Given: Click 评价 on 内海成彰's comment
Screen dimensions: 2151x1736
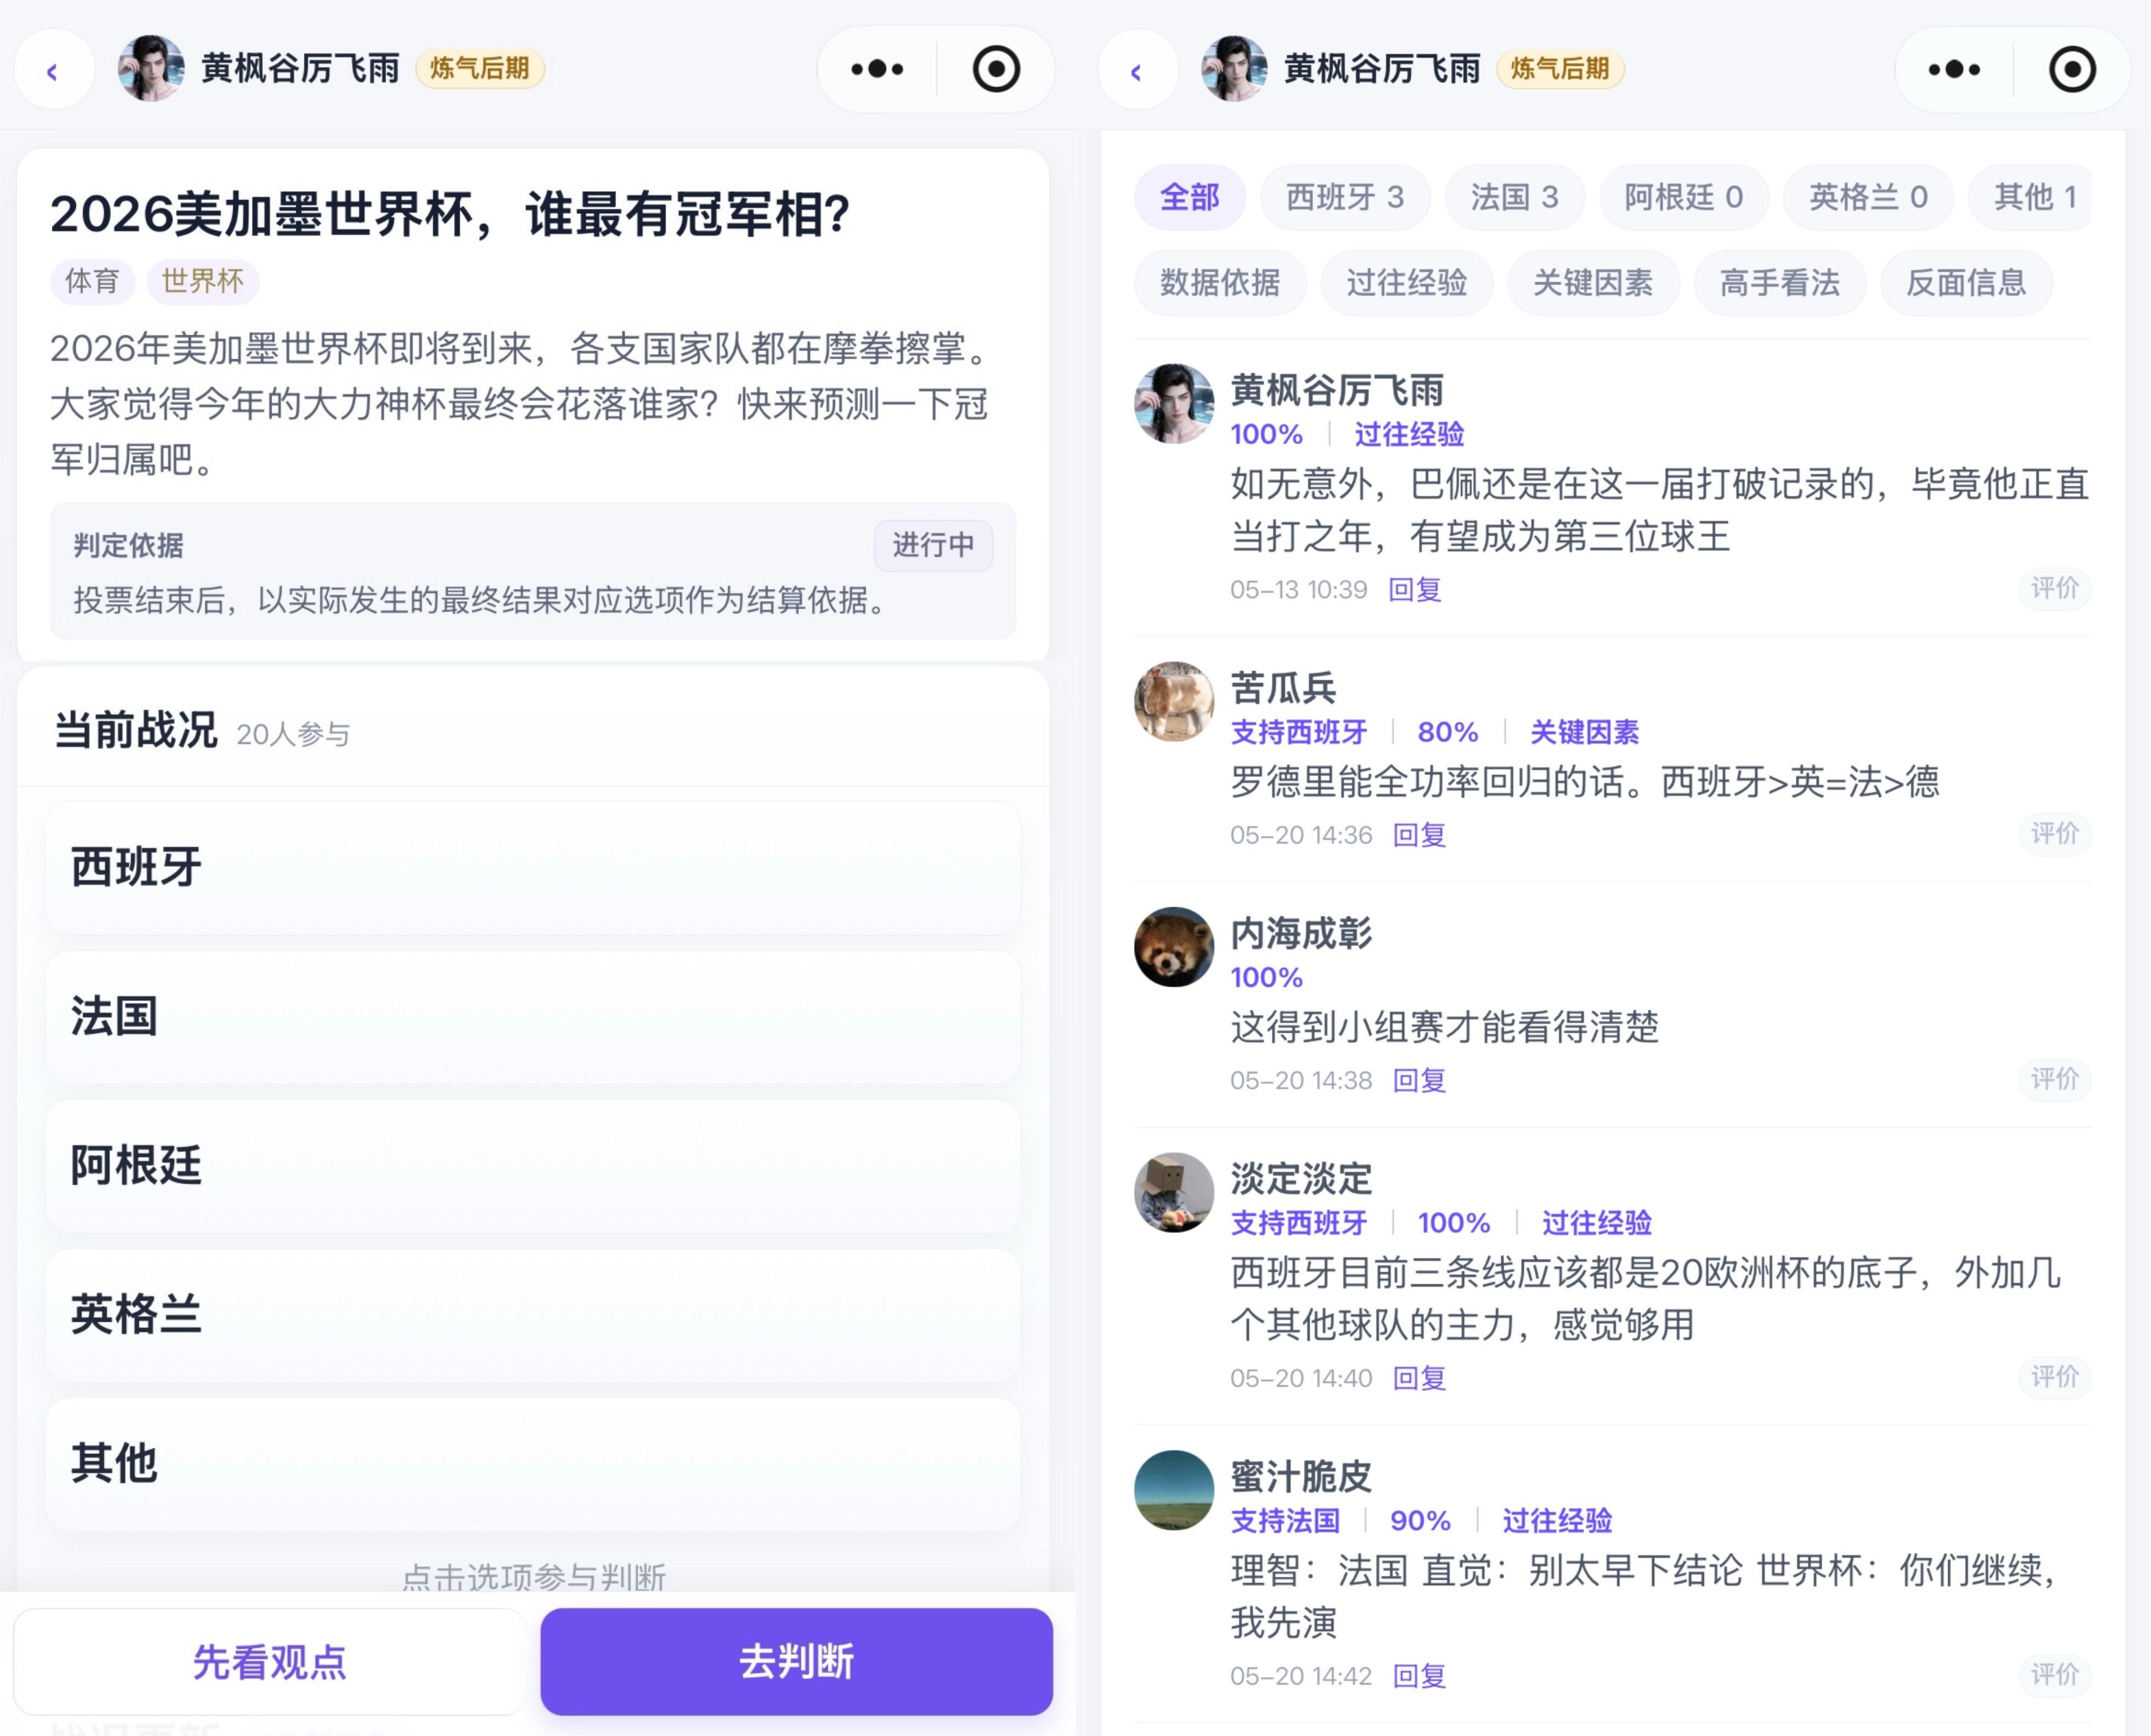Looking at the screenshot, I should (2055, 1079).
